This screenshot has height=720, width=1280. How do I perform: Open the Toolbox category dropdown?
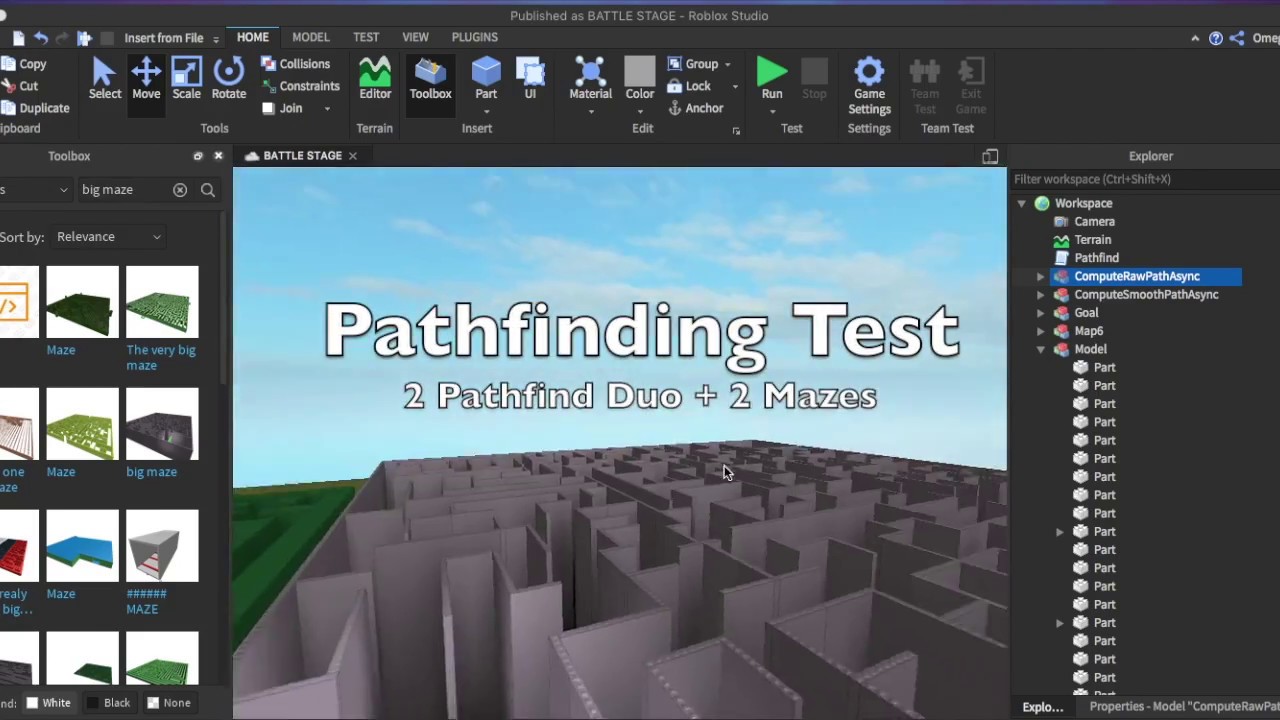coord(34,190)
